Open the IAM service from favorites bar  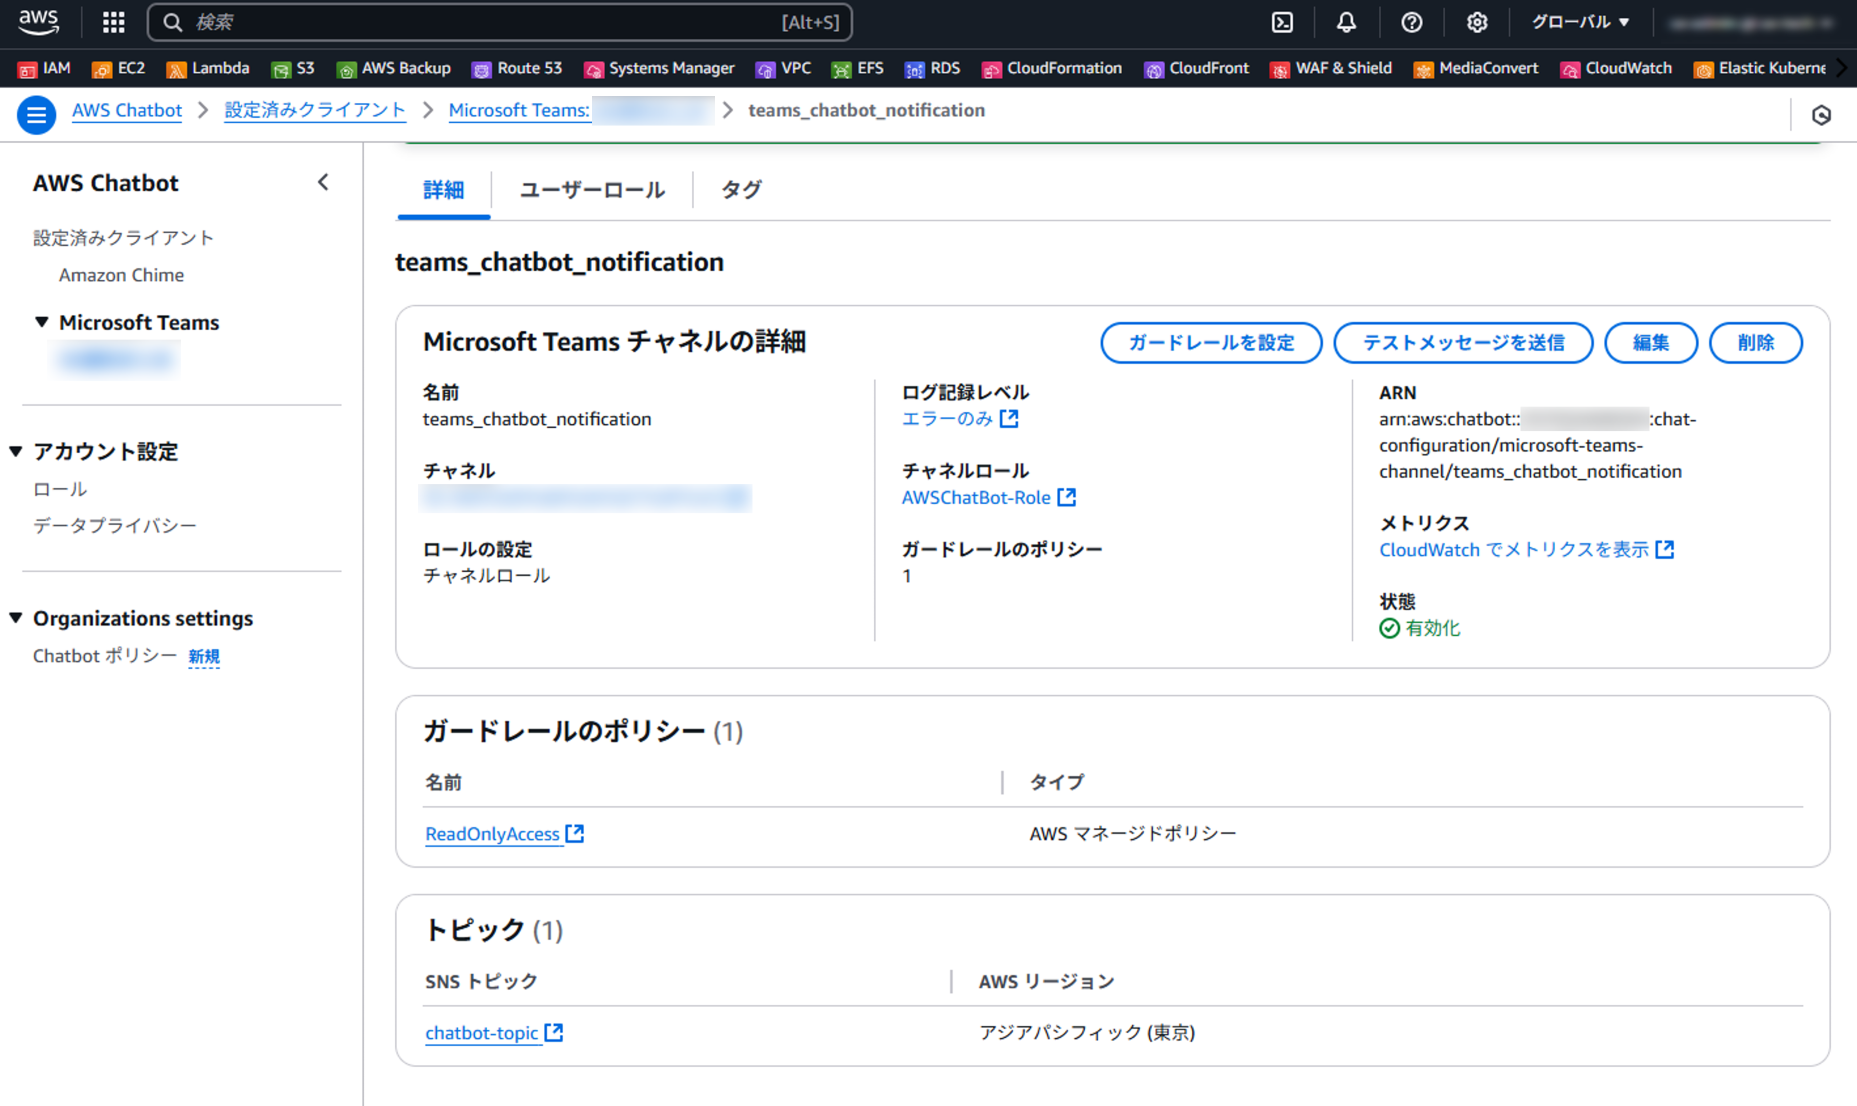pos(44,68)
